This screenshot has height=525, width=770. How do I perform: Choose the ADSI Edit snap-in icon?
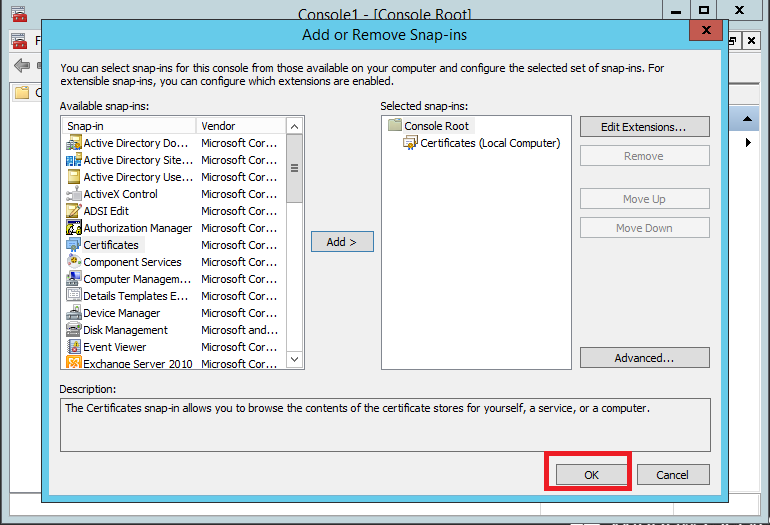pyautogui.click(x=73, y=211)
